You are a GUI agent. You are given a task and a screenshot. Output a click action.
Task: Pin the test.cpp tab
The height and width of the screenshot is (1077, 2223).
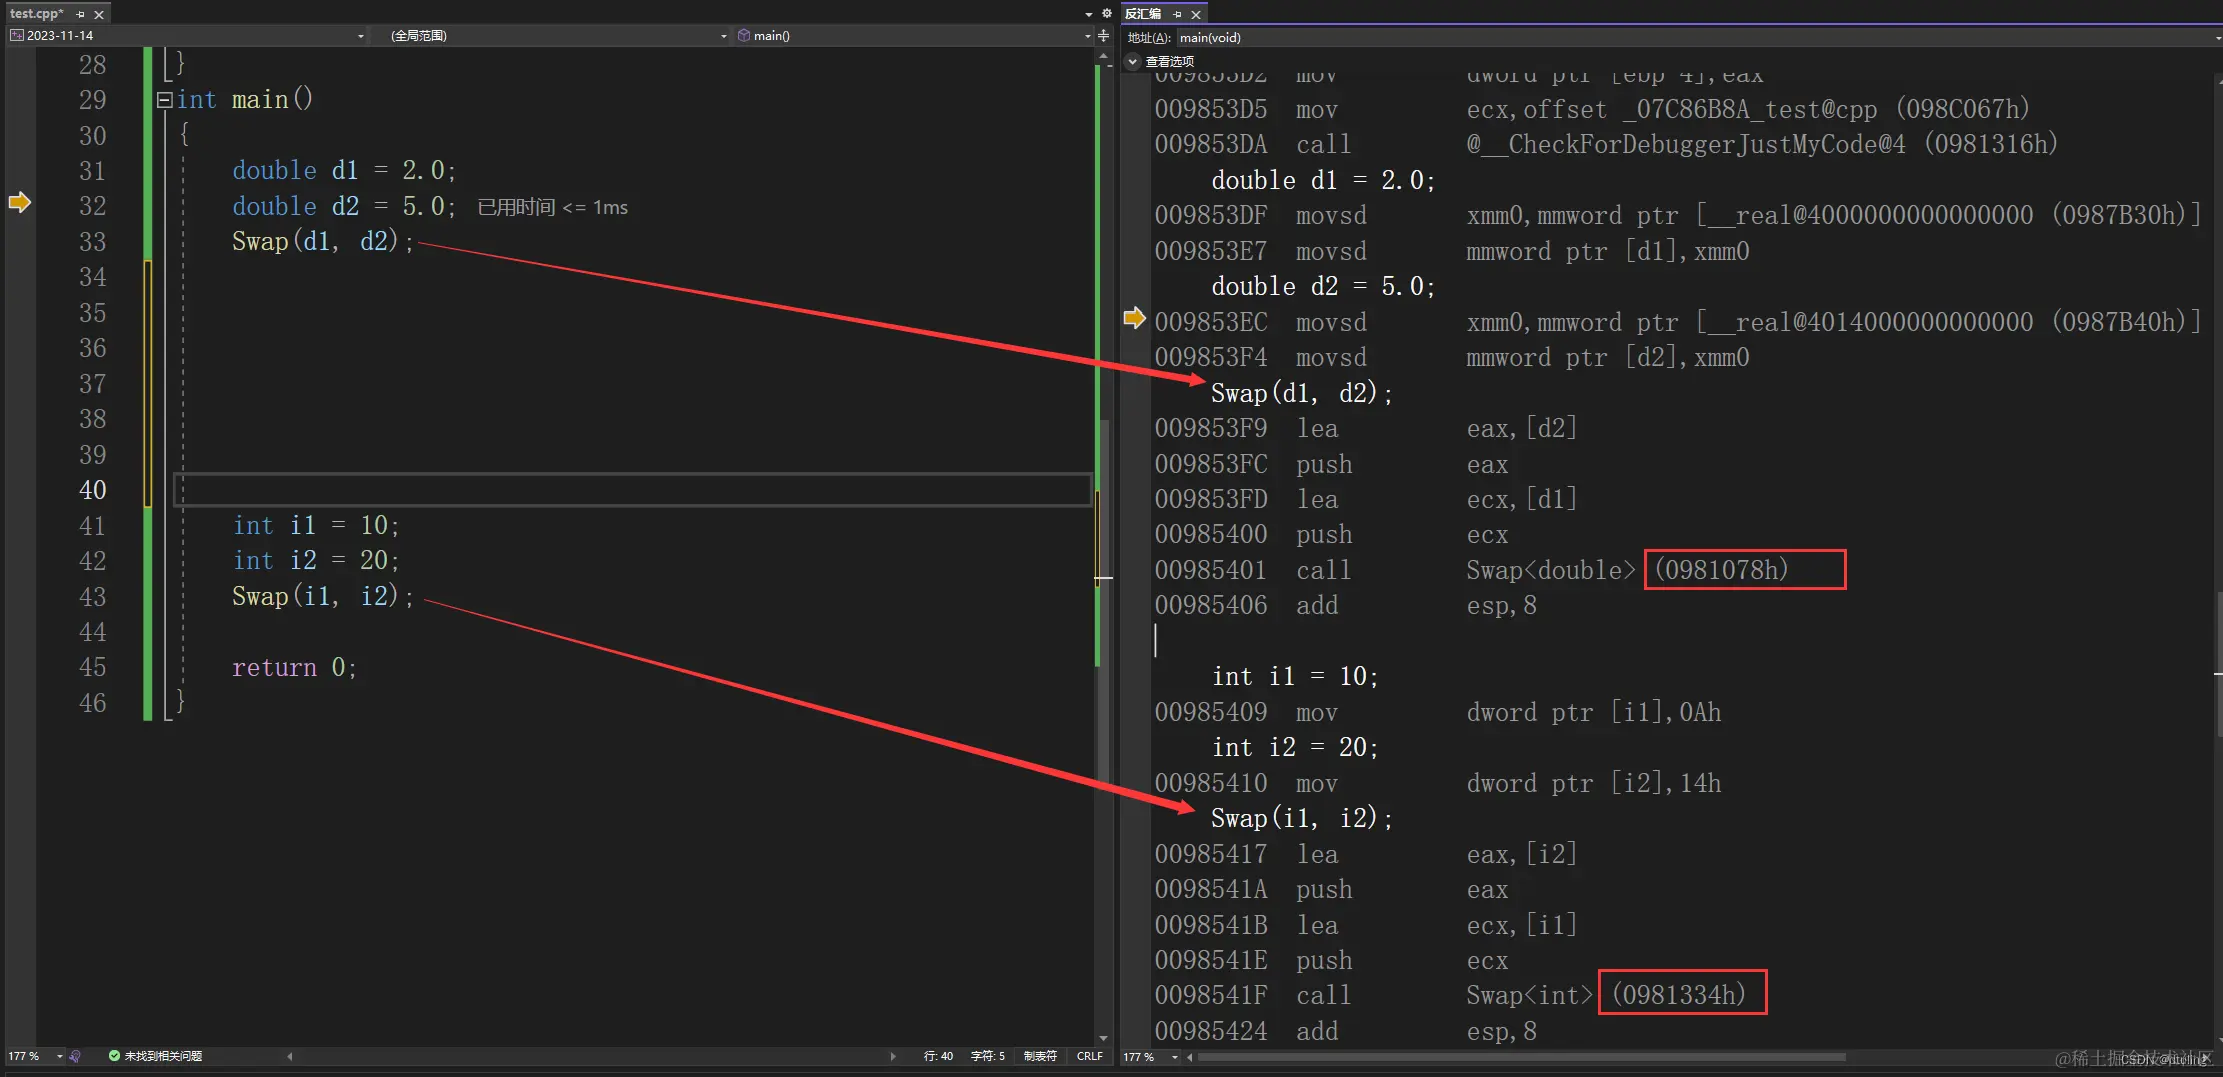pos(81,14)
